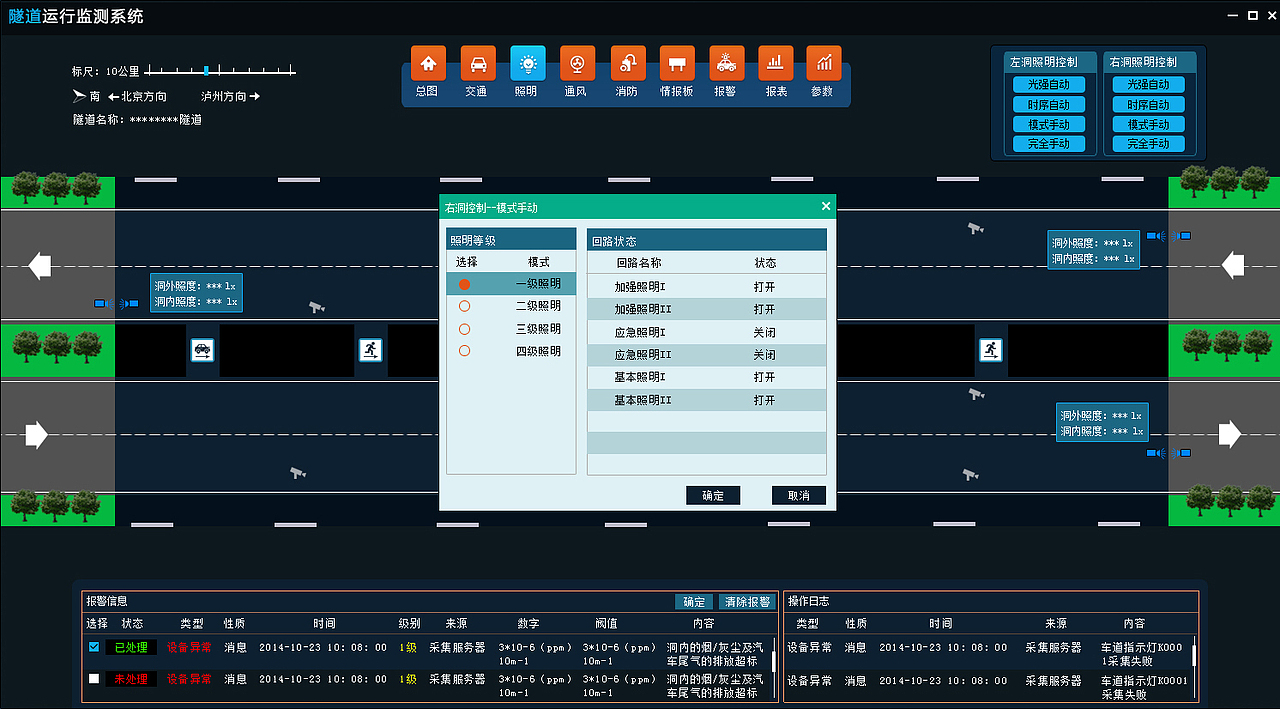Choose 时序自动 for left tunnel lighting
1280x709 pixels.
point(1049,104)
